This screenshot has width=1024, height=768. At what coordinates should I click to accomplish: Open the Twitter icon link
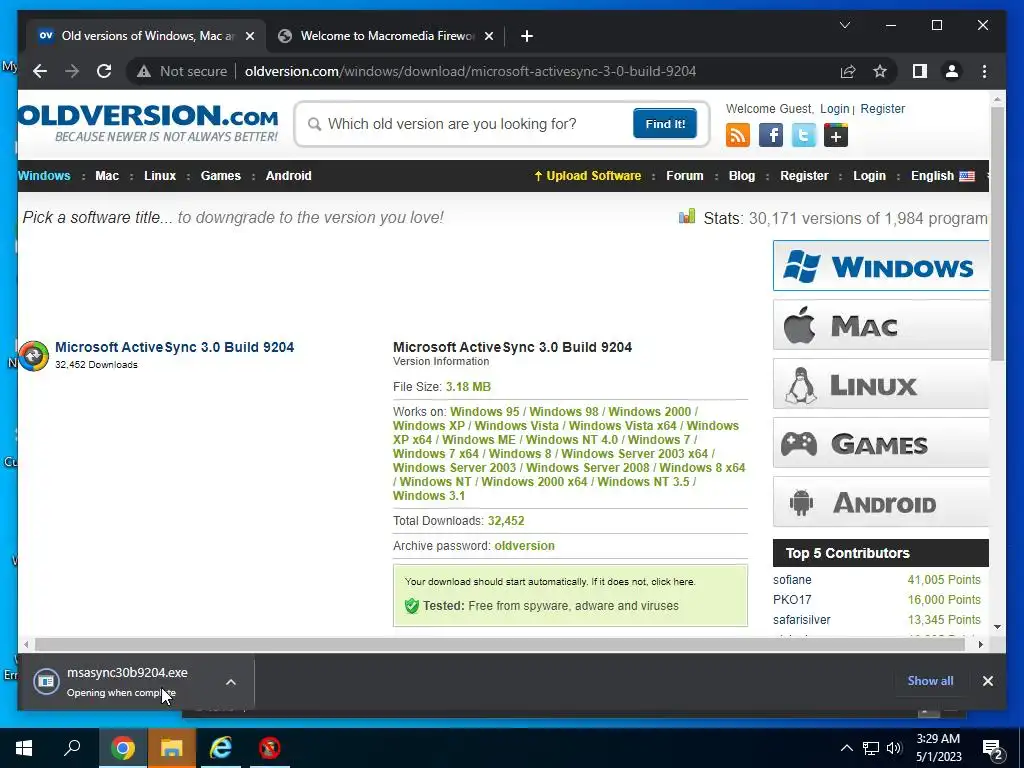click(803, 136)
